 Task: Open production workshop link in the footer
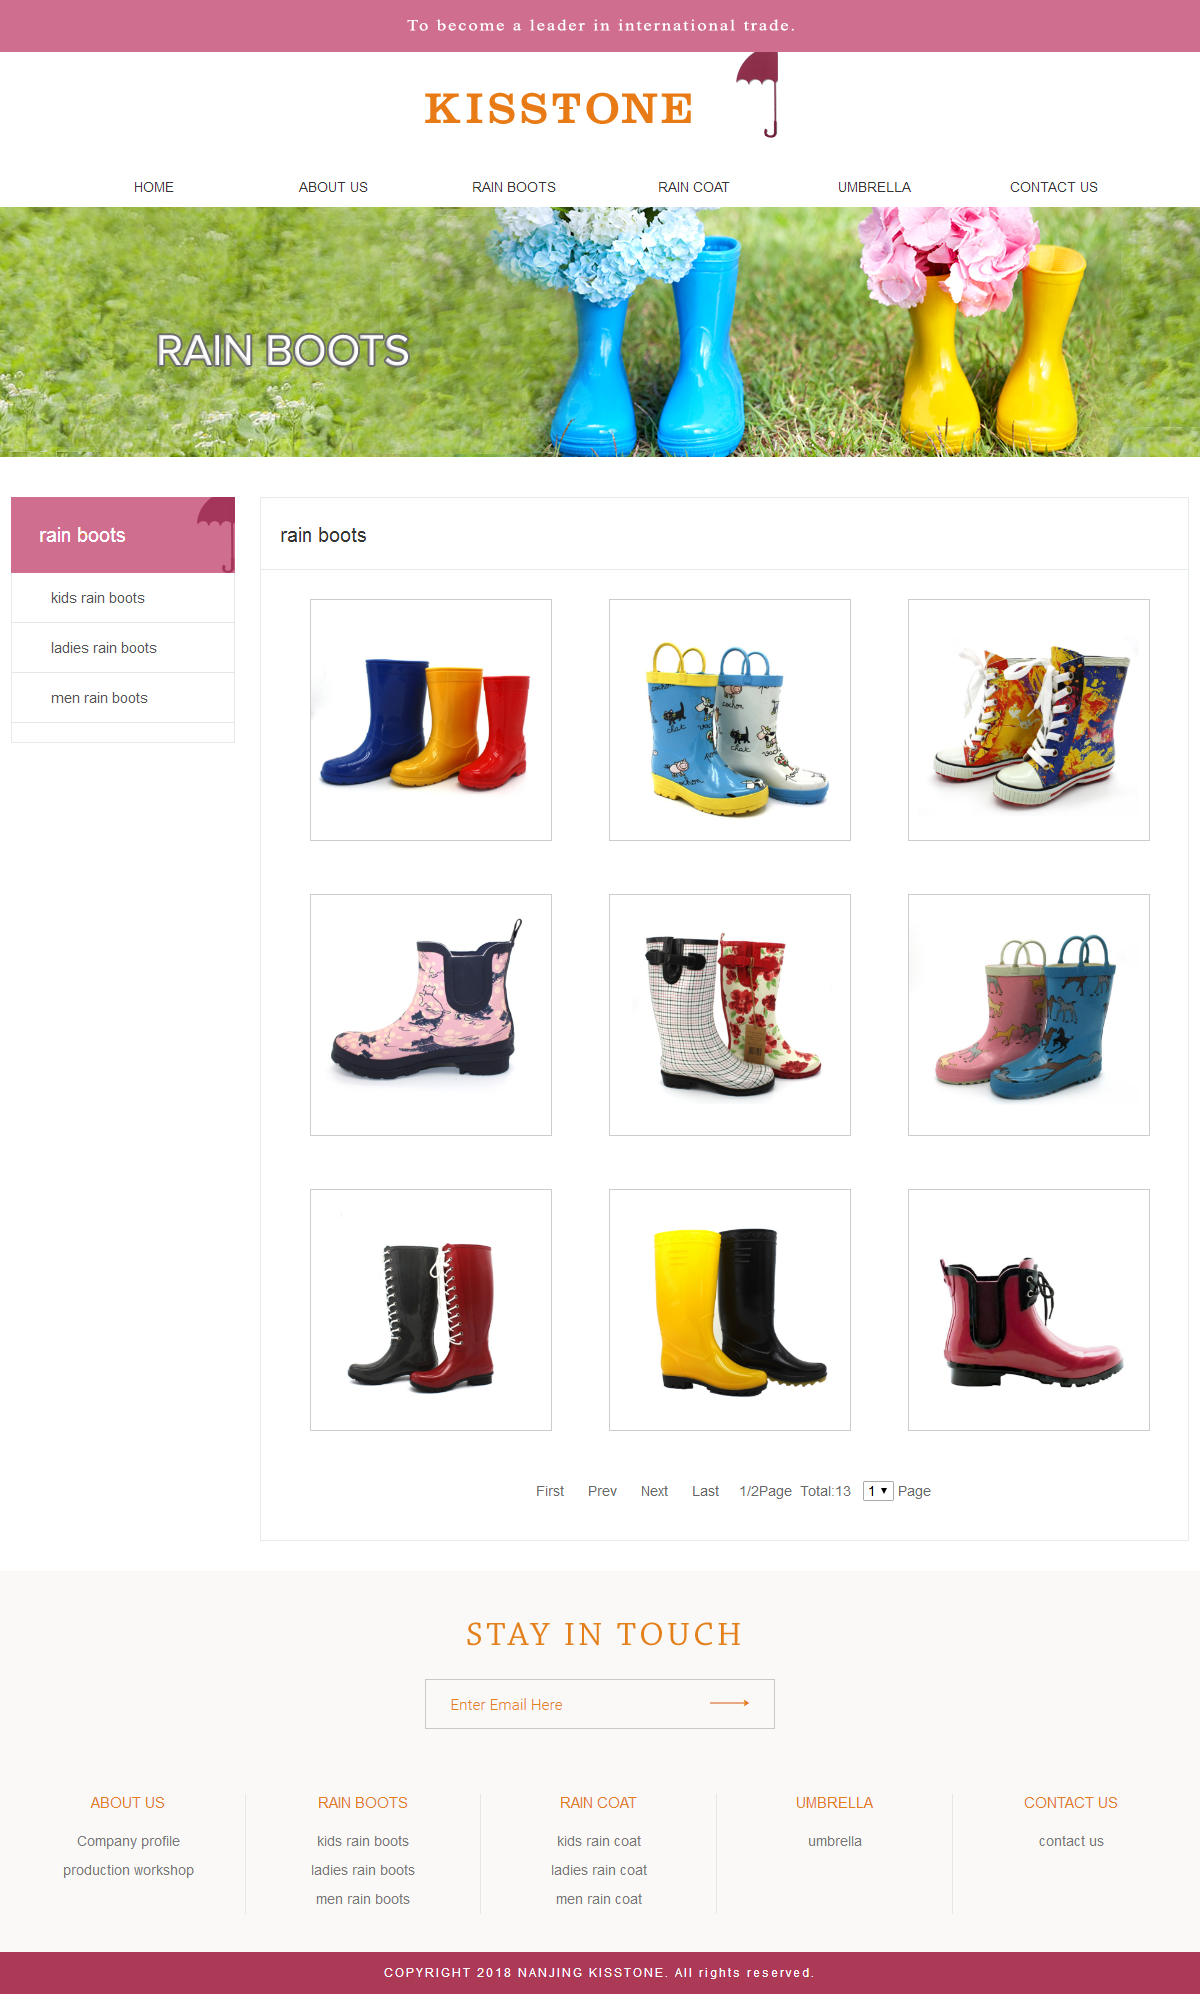click(128, 1870)
